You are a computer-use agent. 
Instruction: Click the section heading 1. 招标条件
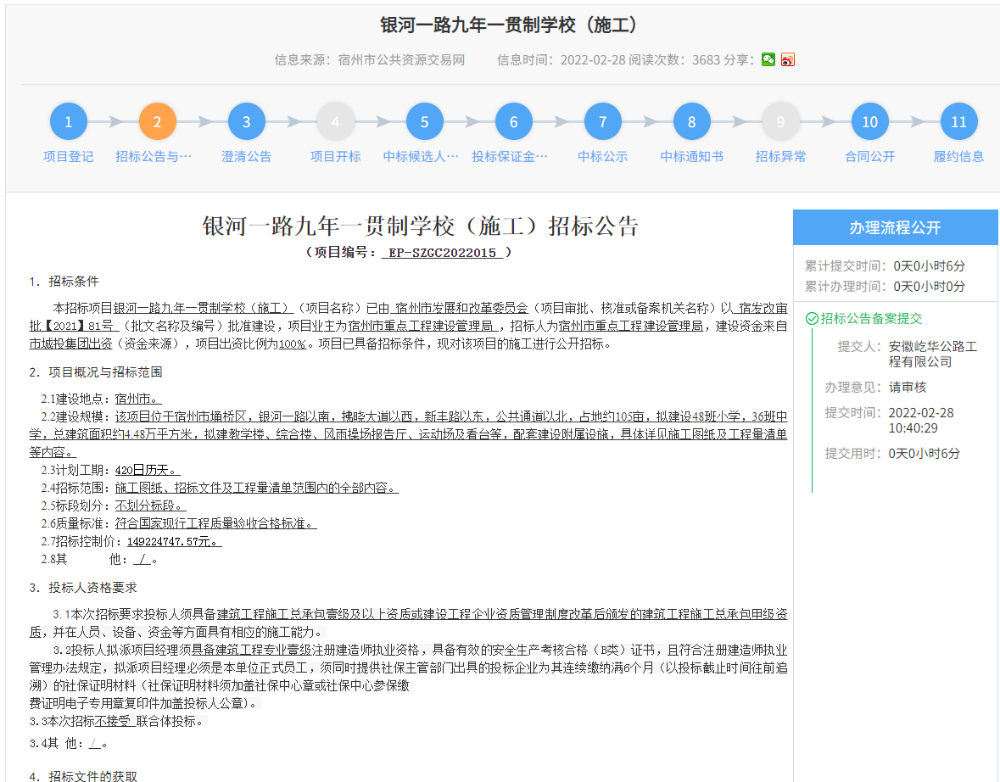click(64, 281)
